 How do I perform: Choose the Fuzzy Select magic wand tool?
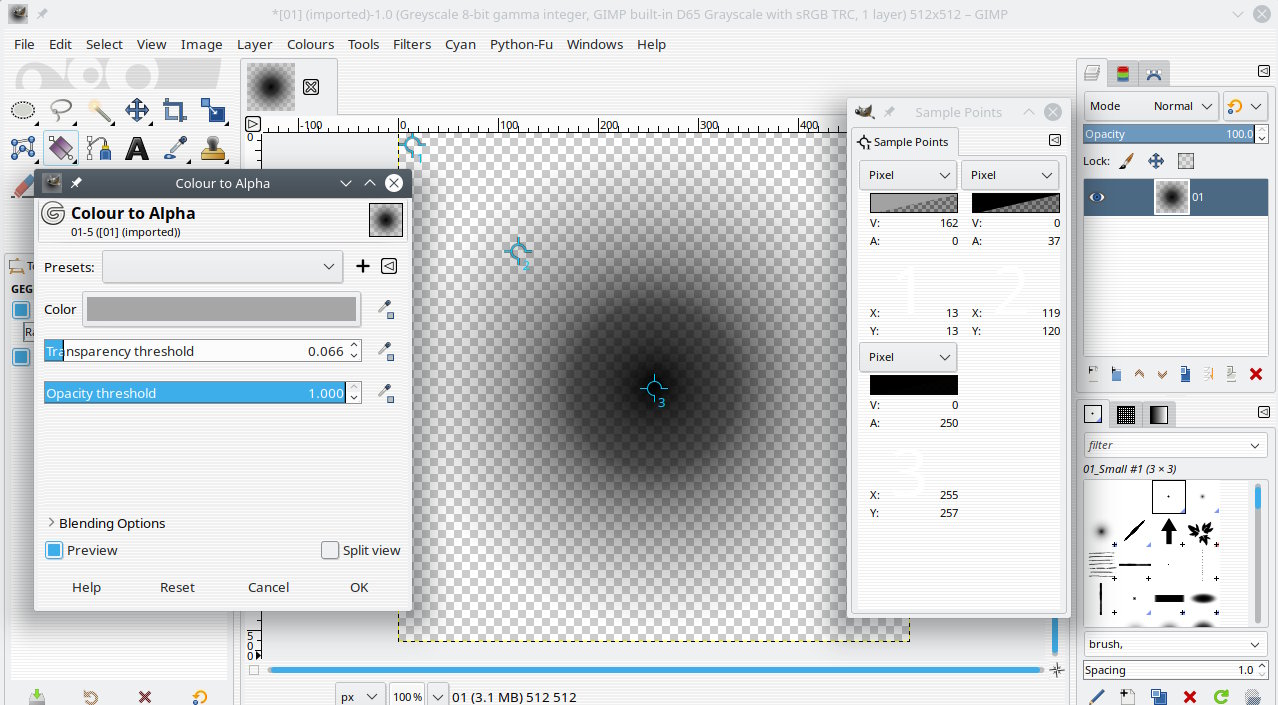pyautogui.click(x=99, y=110)
